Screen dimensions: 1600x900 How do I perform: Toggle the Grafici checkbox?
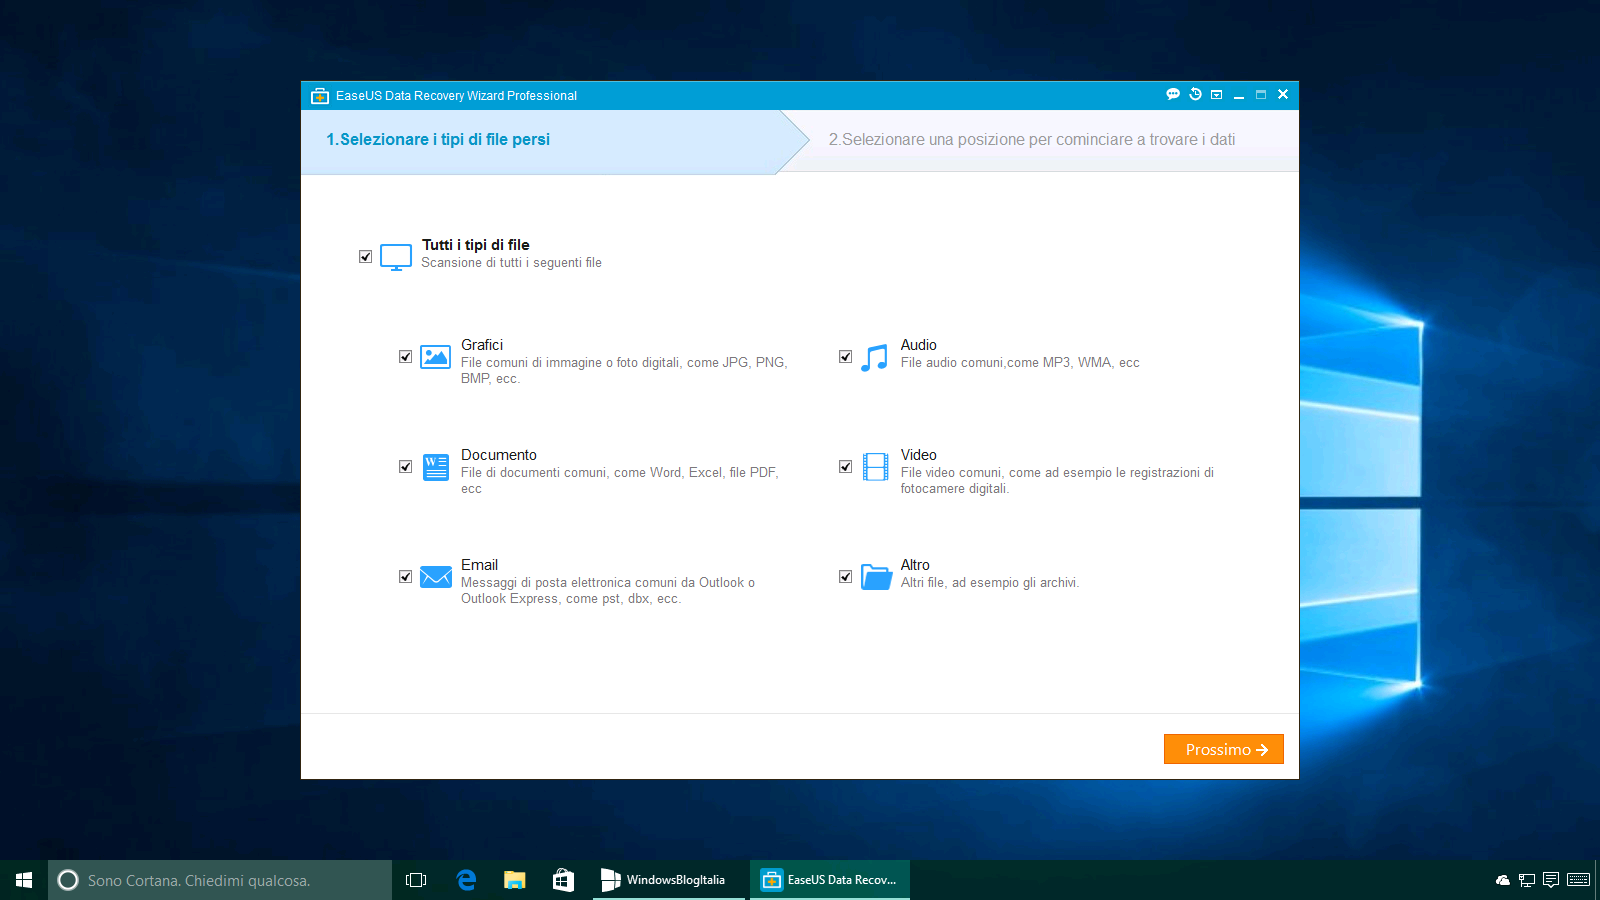[406, 357]
